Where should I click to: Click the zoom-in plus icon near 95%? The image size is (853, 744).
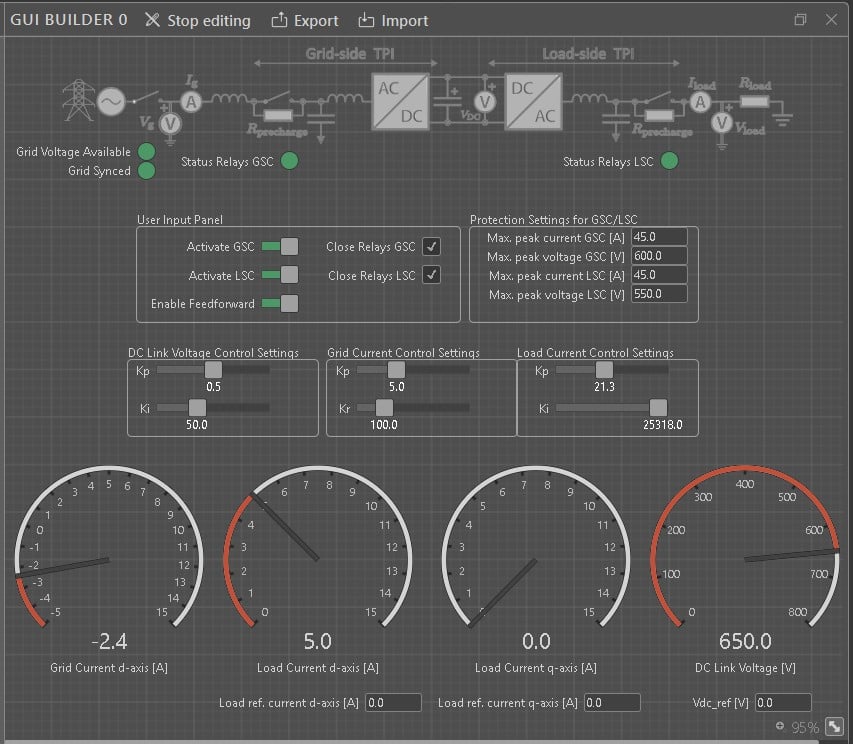point(779,727)
